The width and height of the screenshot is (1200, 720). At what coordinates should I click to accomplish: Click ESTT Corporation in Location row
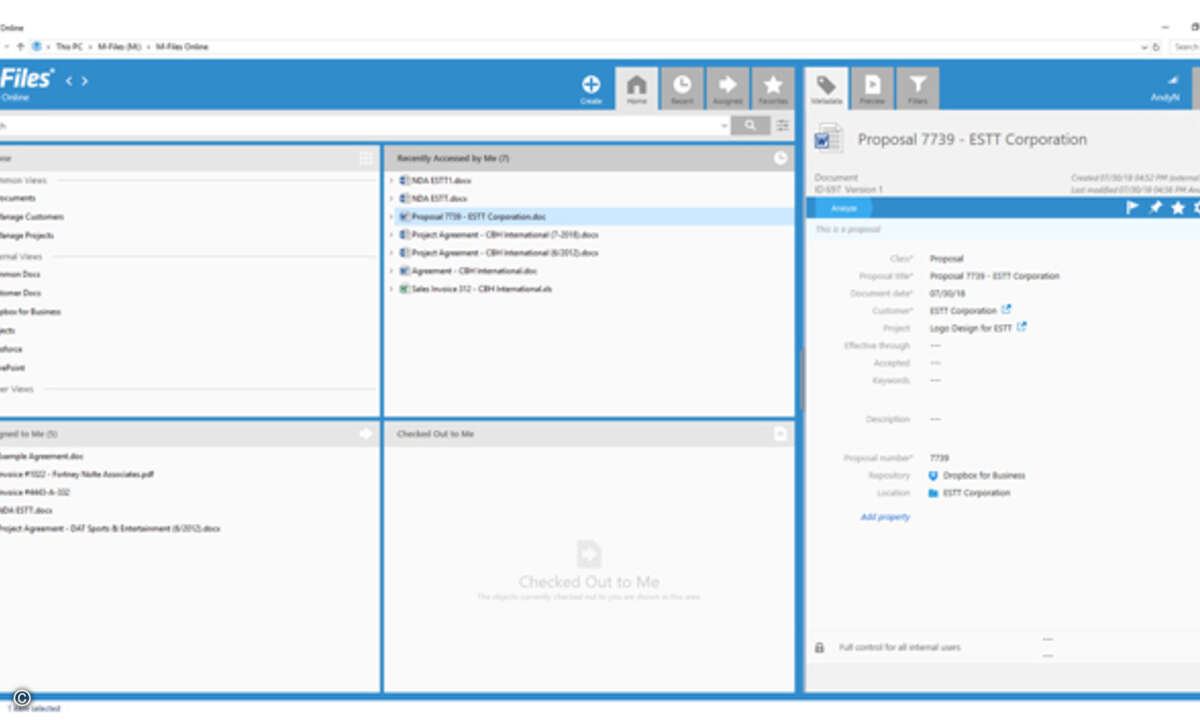(976, 493)
